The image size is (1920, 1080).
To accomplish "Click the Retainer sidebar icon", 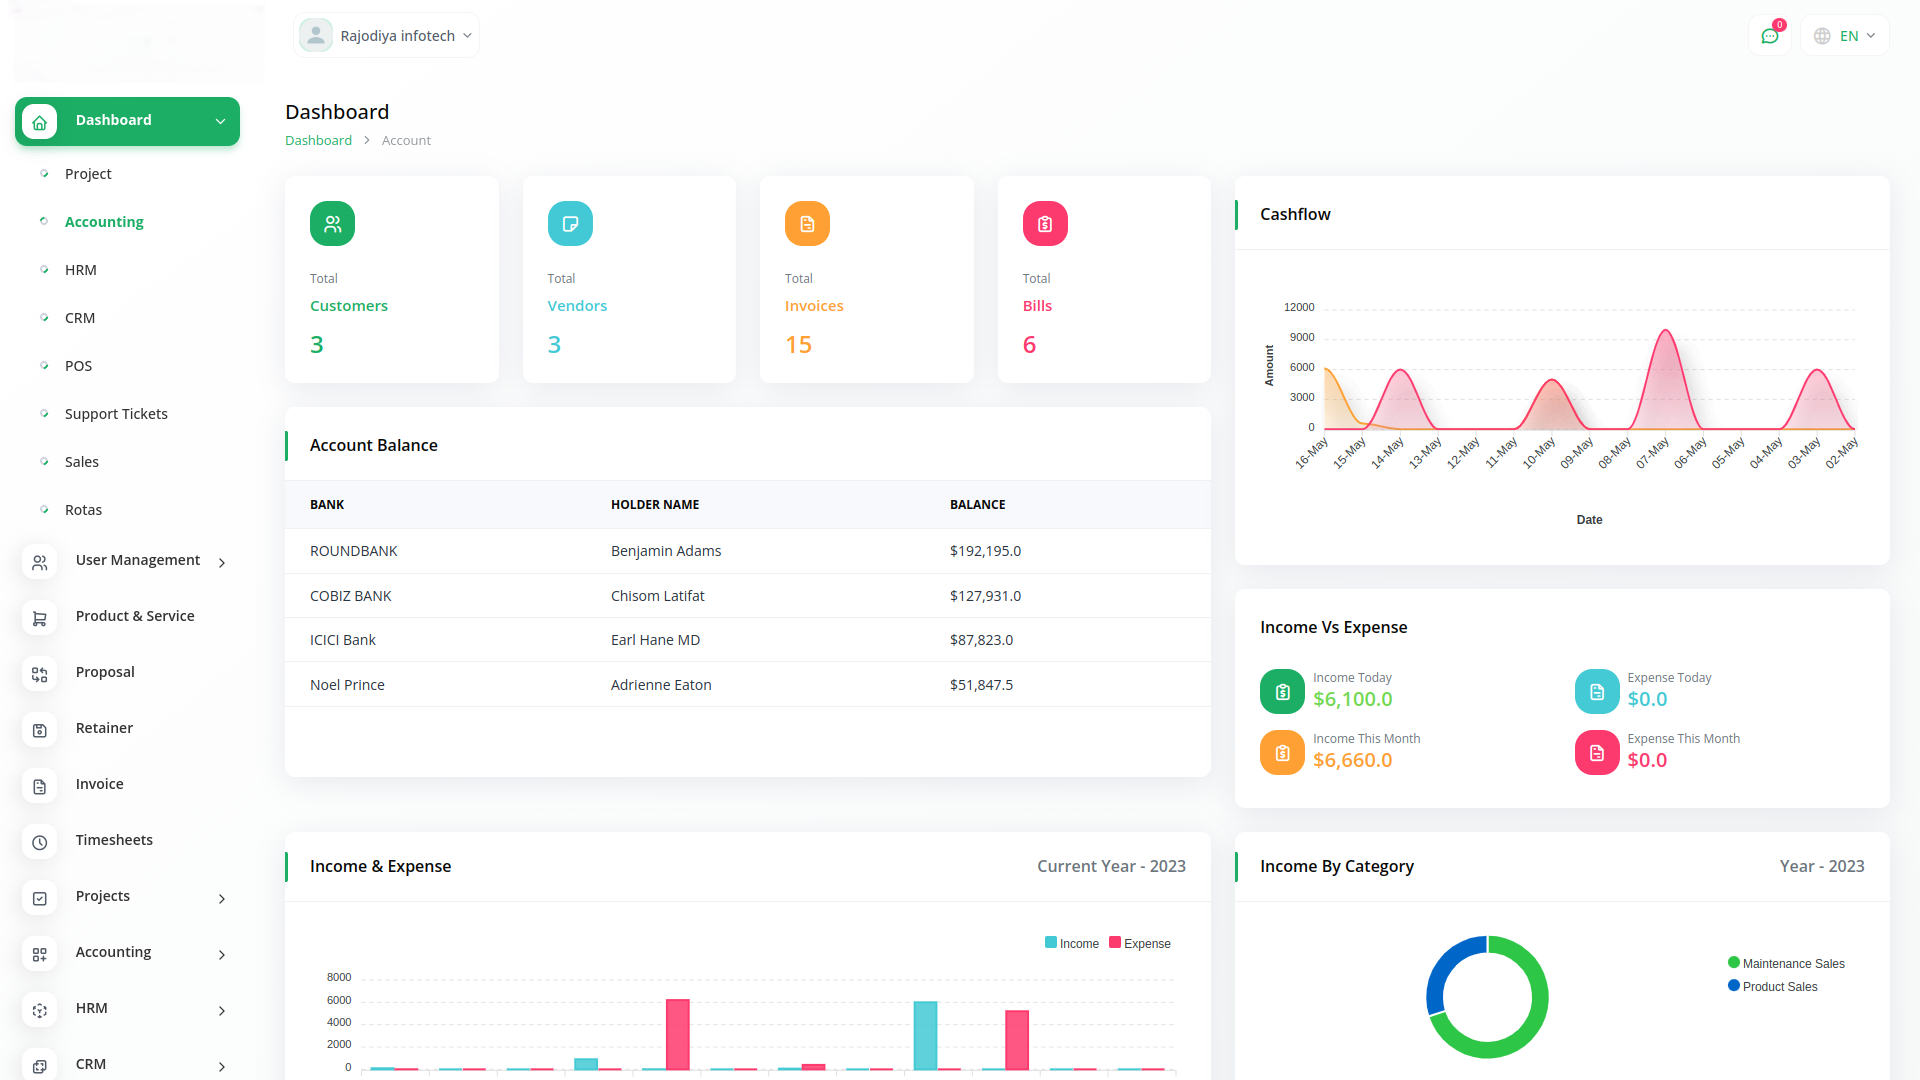I will [x=39, y=730].
